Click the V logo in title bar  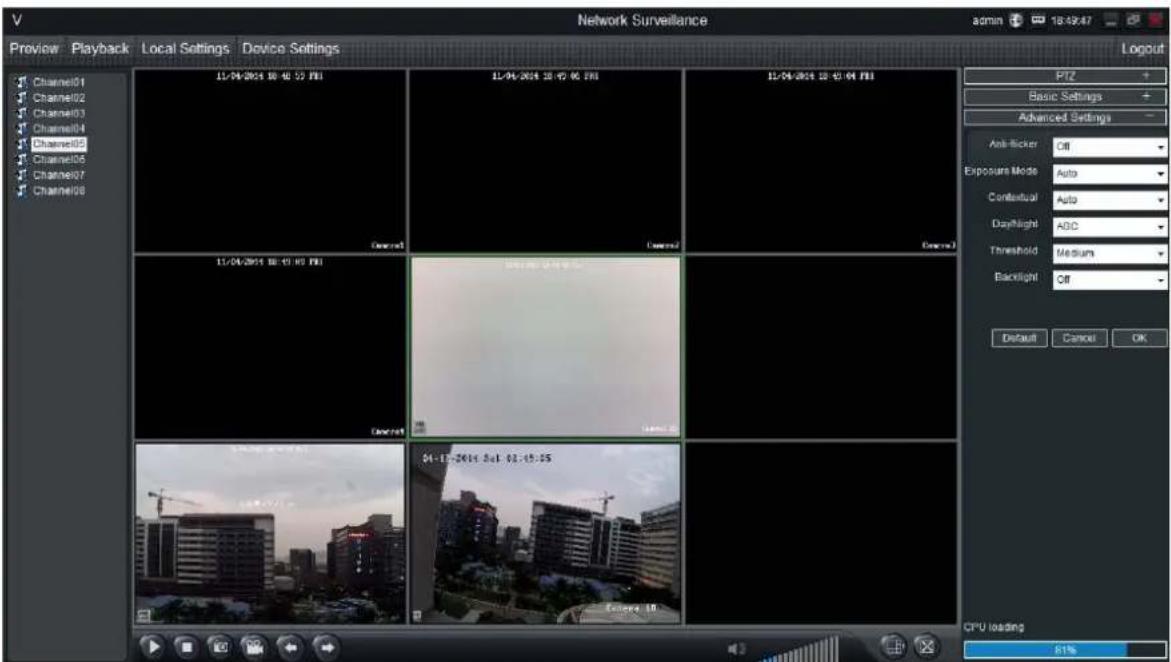pyautogui.click(x=16, y=21)
